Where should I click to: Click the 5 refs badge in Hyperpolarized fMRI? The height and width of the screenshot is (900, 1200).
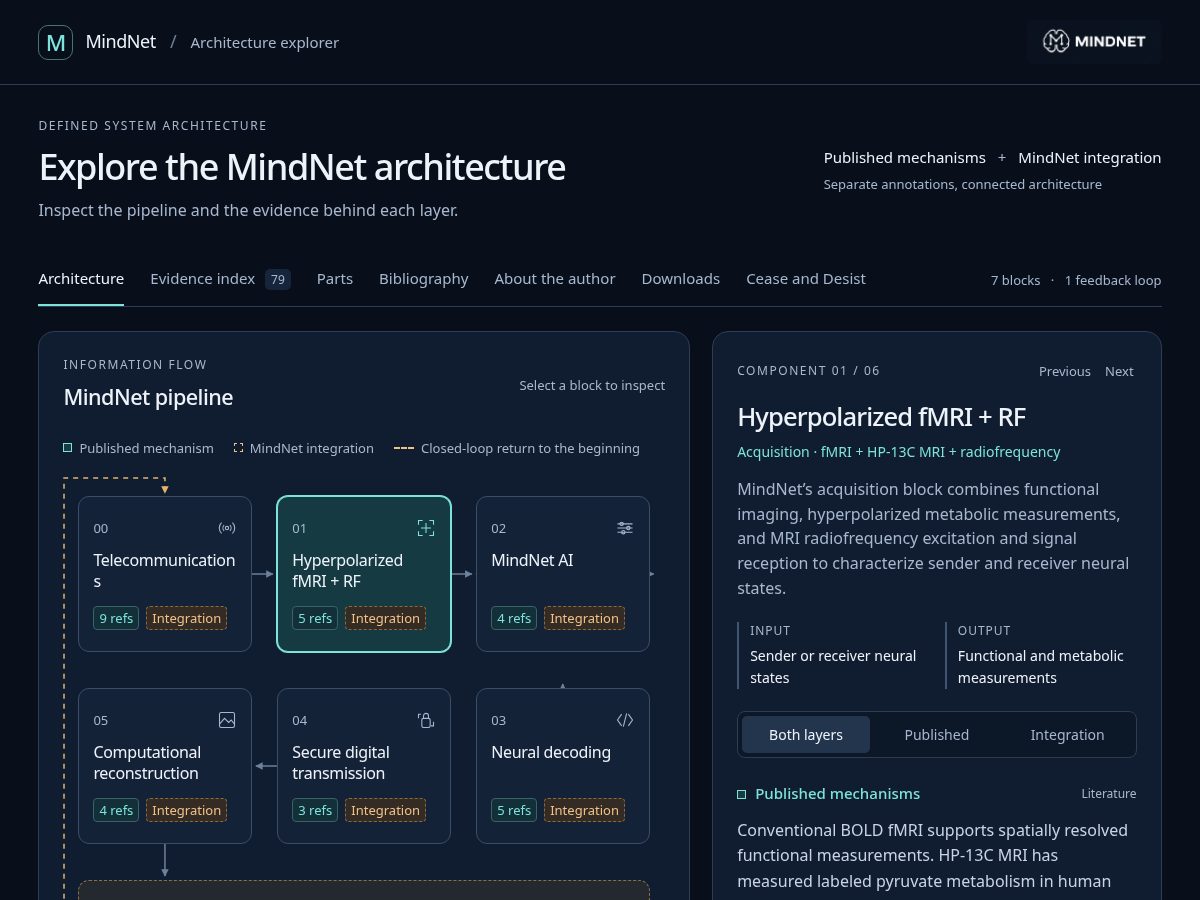pos(315,618)
